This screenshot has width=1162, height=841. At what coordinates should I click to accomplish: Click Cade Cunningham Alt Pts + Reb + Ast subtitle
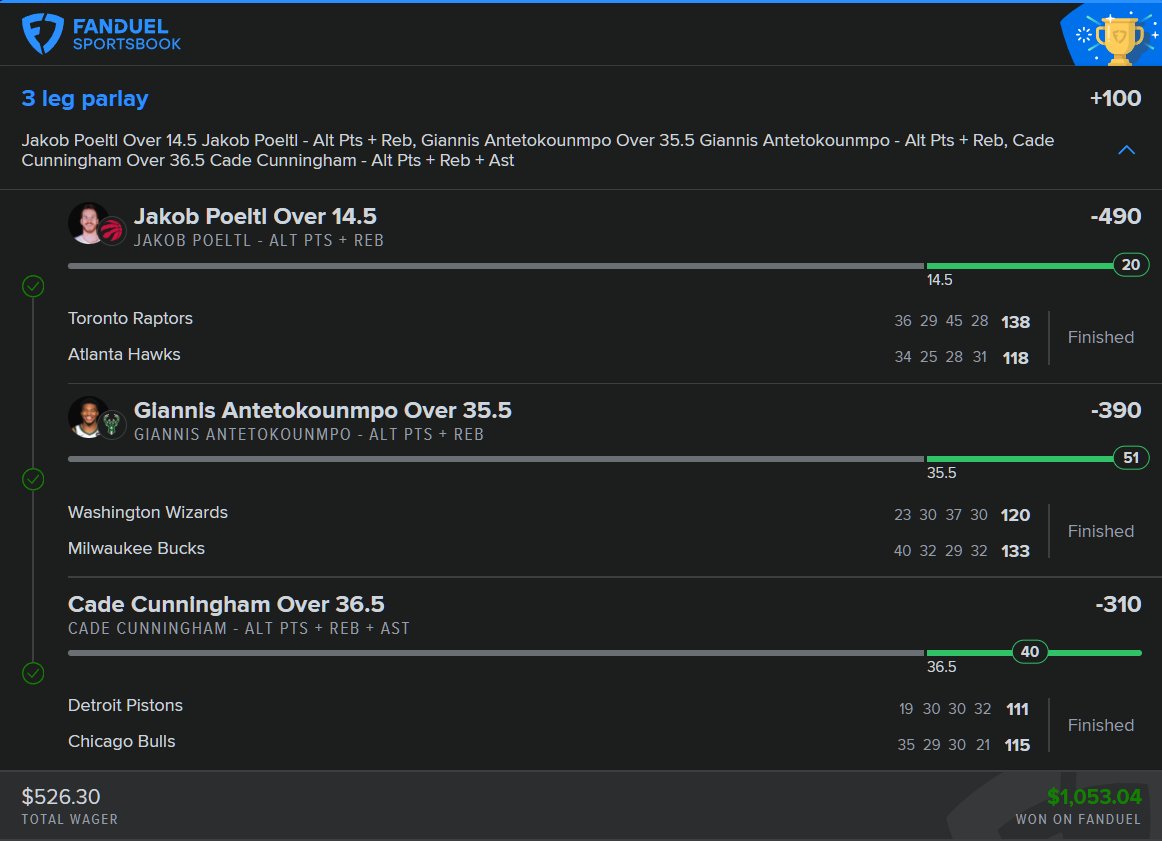[239, 629]
